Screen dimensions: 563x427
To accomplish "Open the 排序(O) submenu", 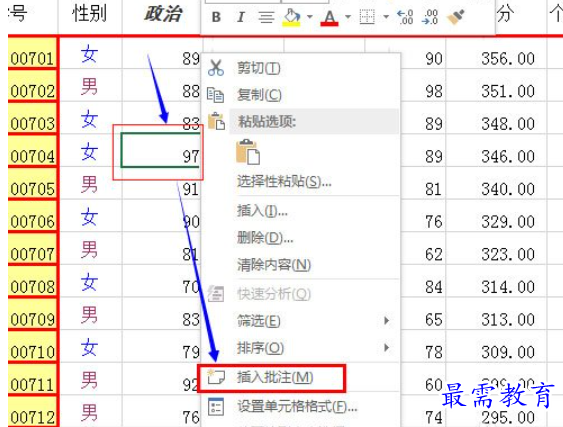I will (x=260, y=348).
